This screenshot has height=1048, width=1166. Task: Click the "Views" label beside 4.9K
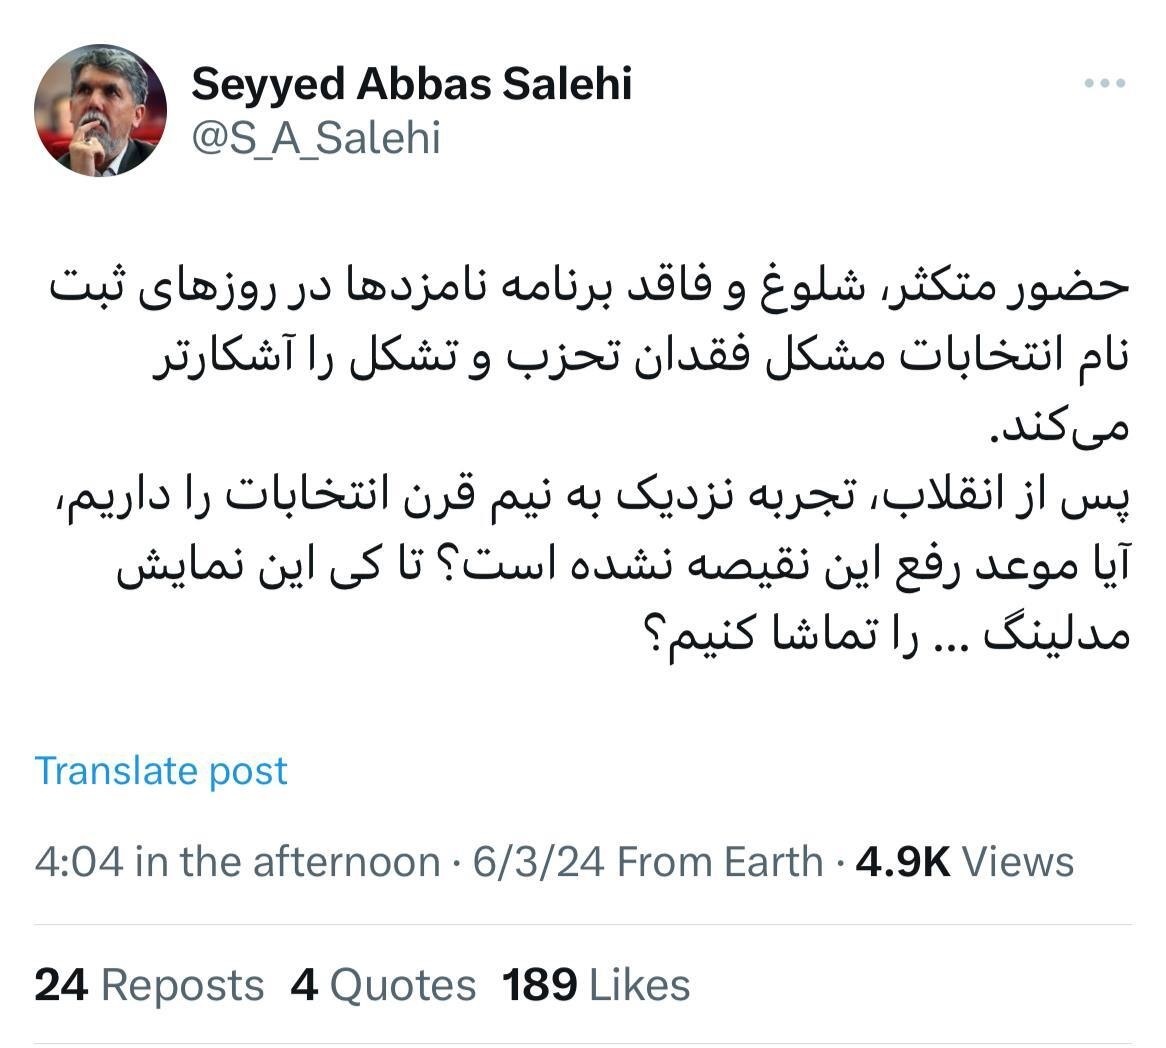point(1019,860)
